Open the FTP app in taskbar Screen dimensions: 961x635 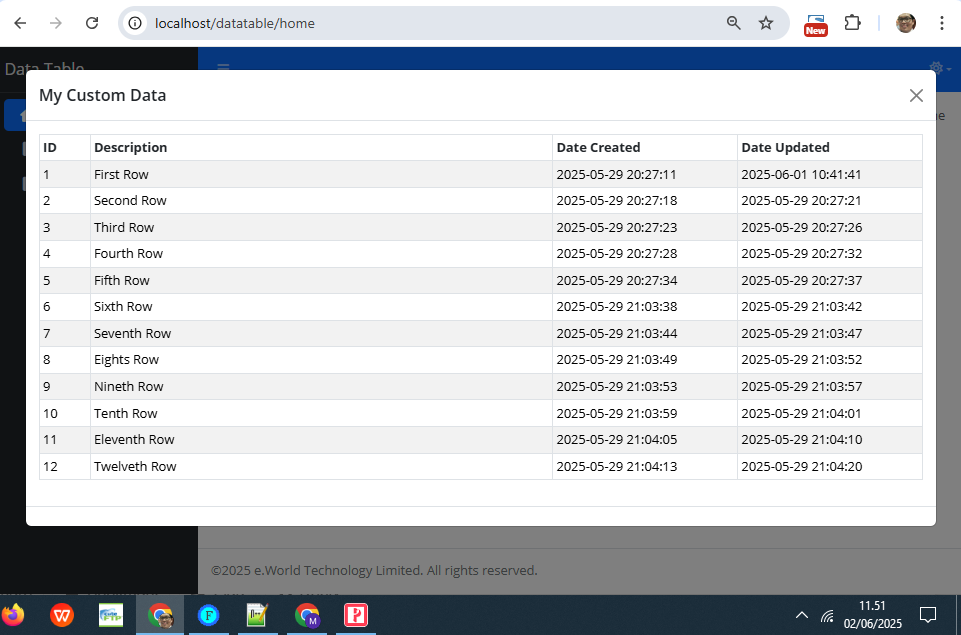pos(111,615)
